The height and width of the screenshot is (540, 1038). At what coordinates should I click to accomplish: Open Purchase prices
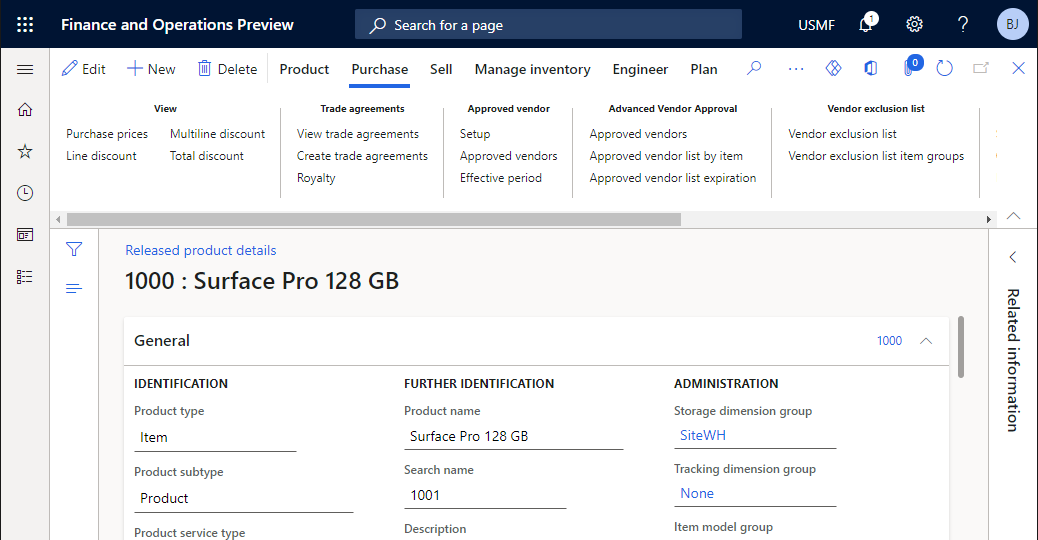(107, 134)
